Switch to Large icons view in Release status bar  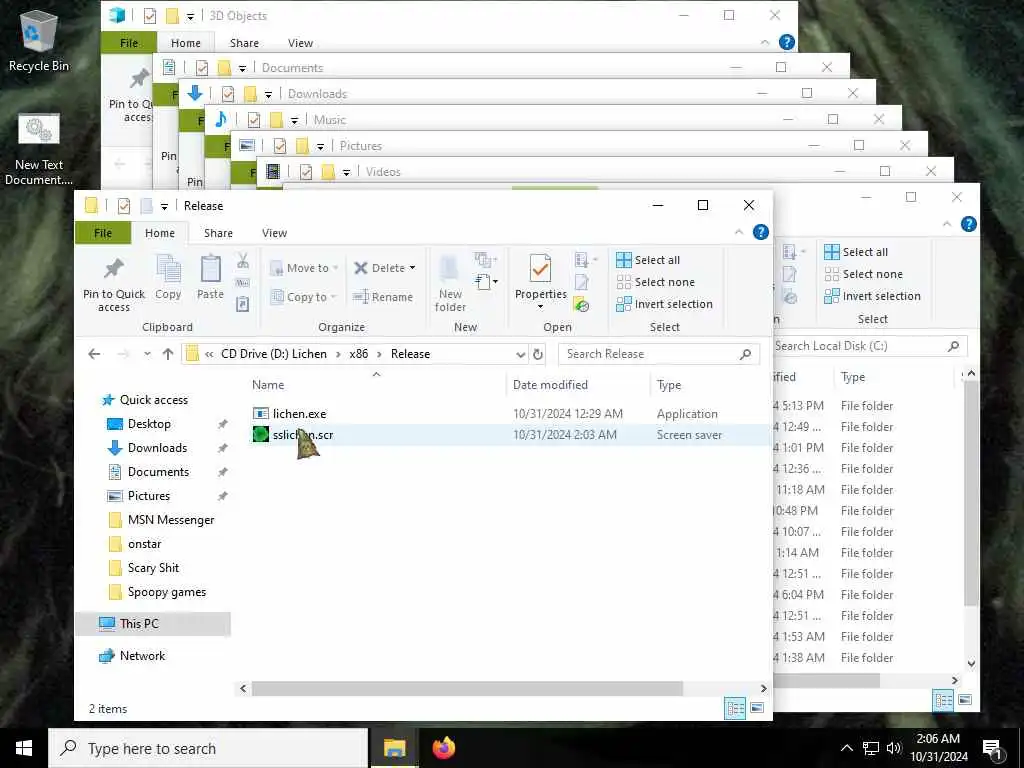757,709
